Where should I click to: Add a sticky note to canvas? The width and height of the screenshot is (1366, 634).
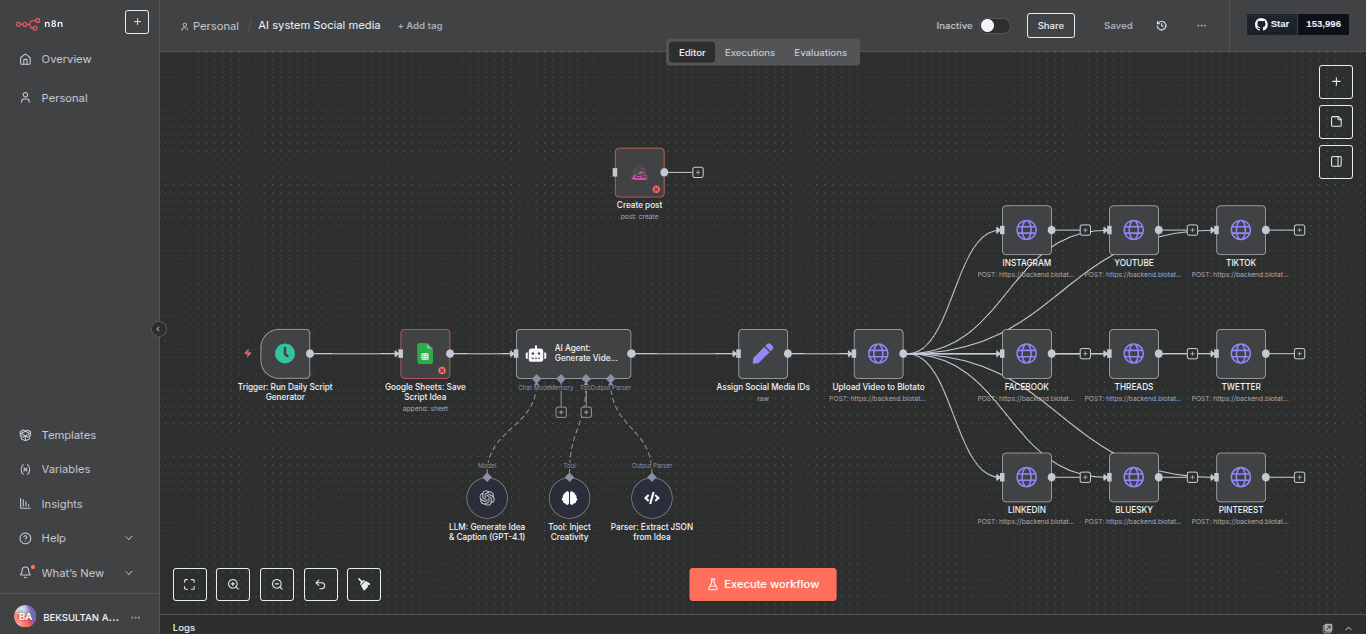[1336, 122]
